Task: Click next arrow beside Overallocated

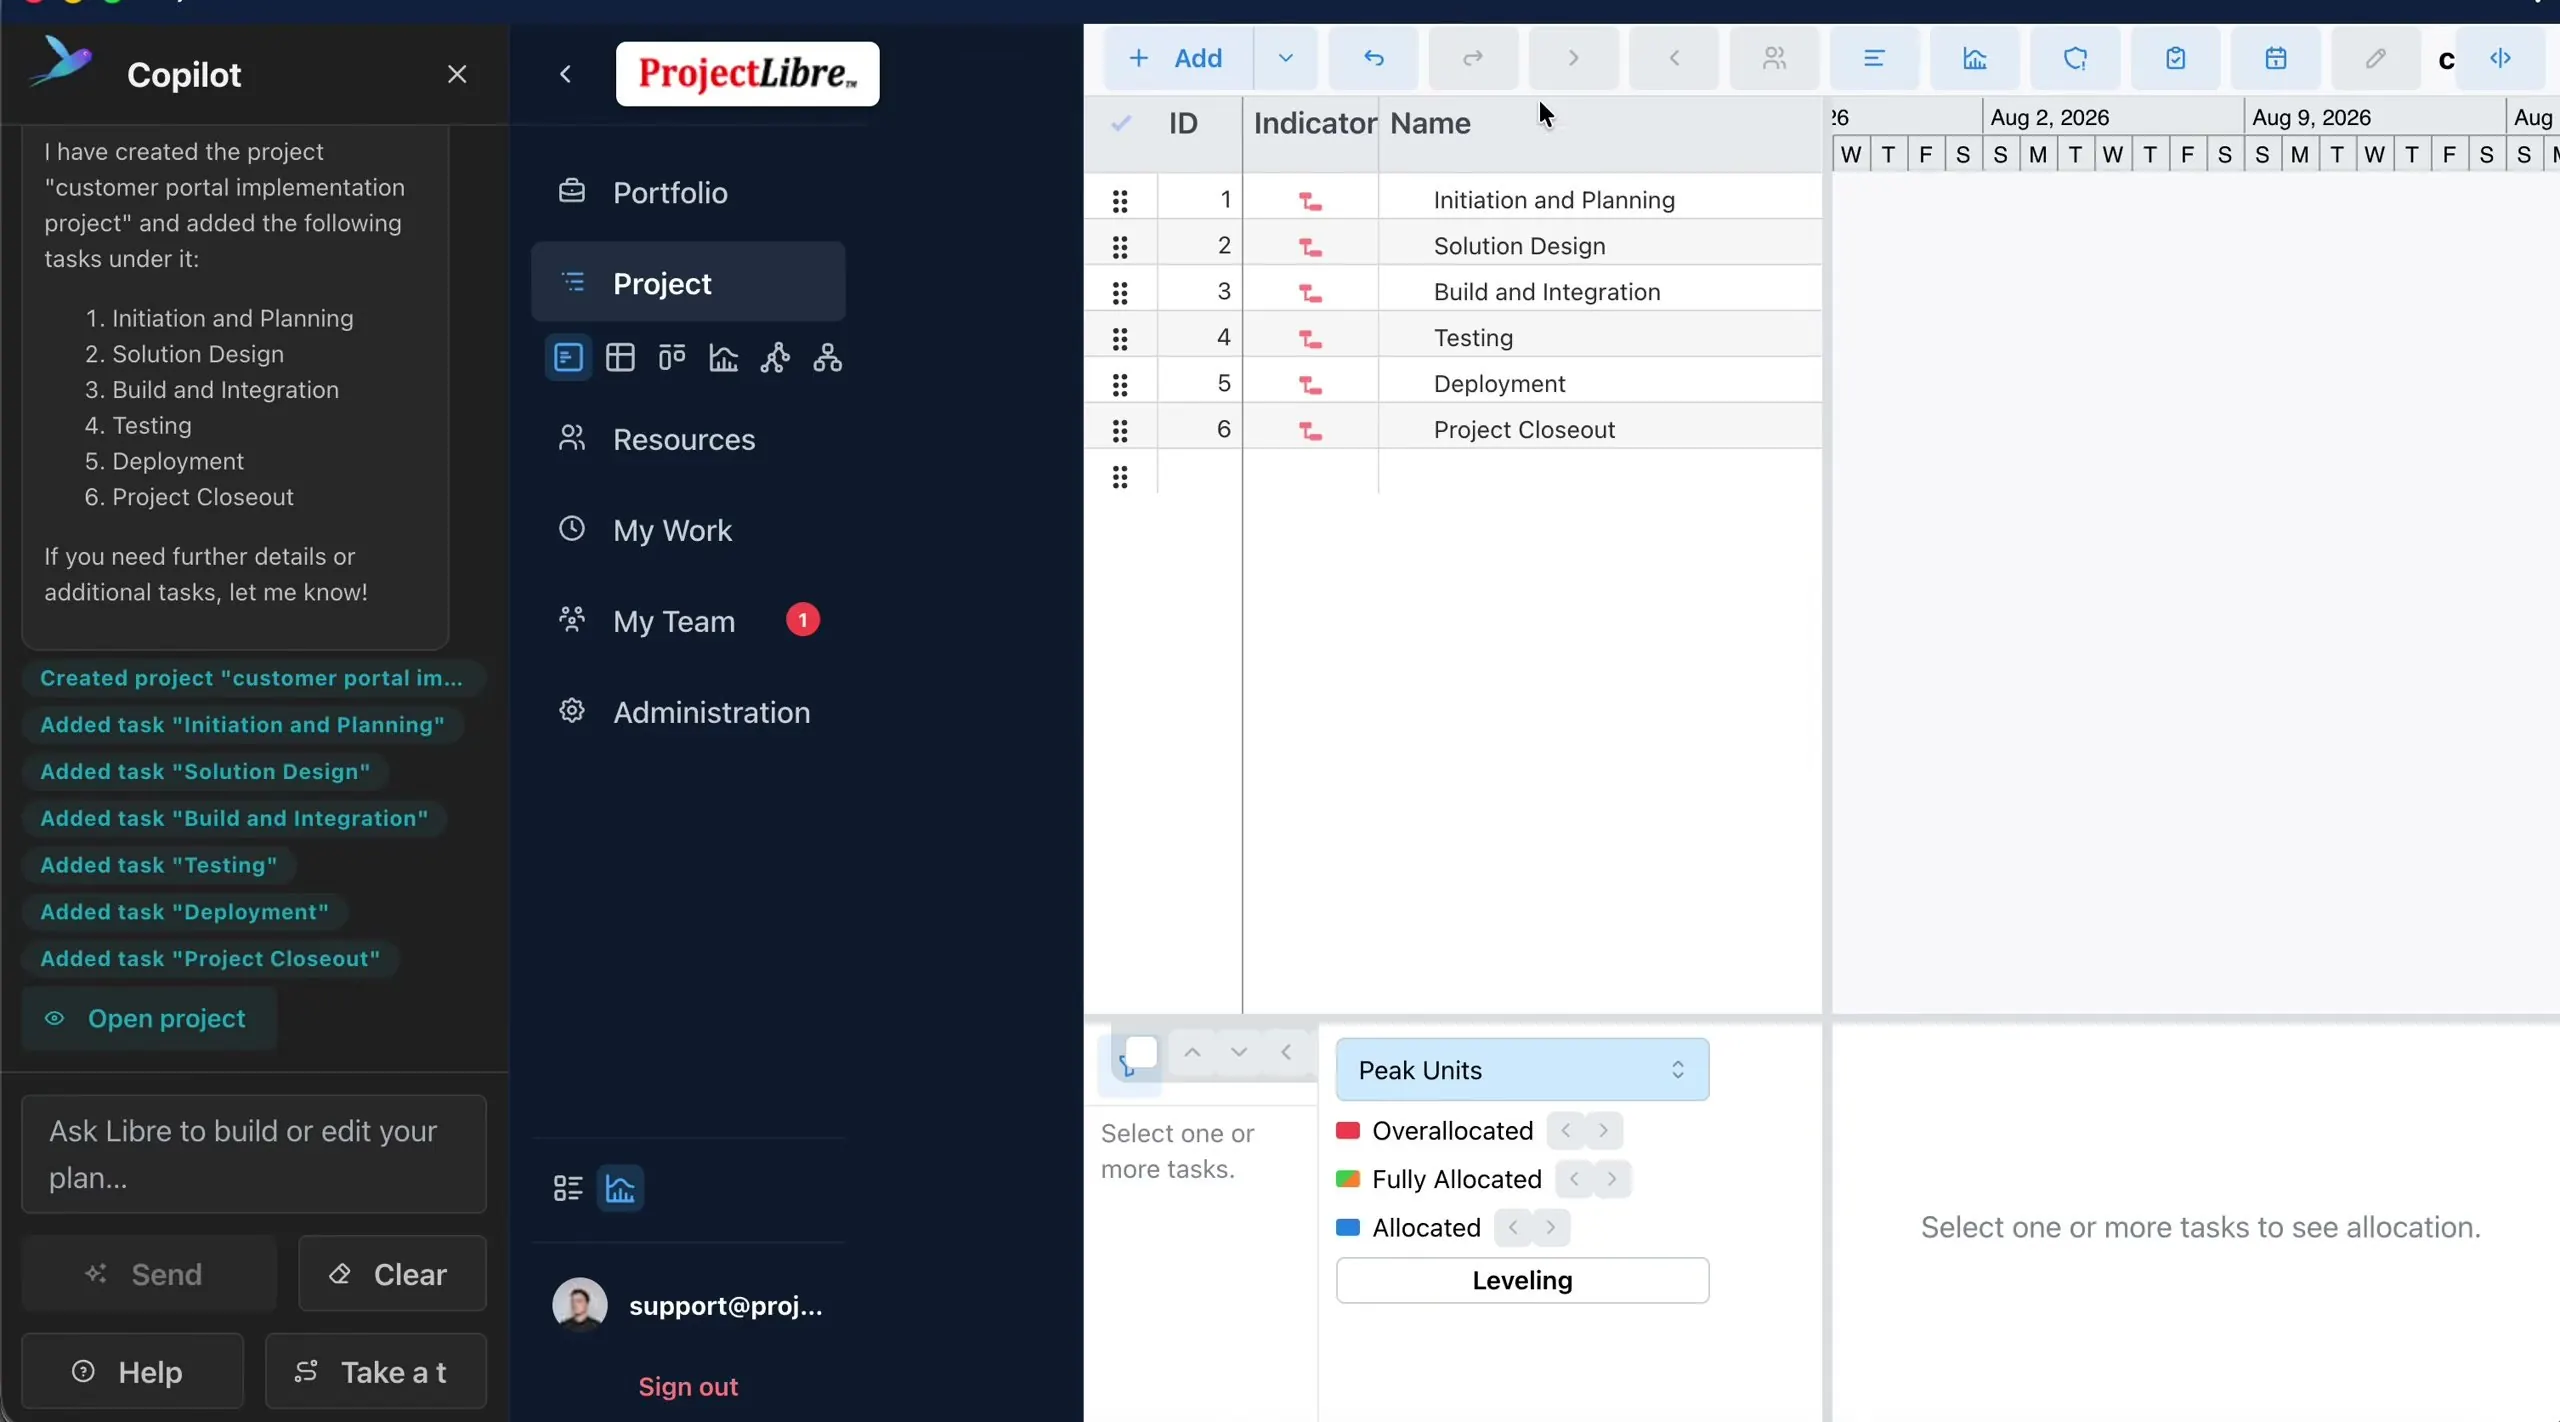Action: tap(1603, 1130)
